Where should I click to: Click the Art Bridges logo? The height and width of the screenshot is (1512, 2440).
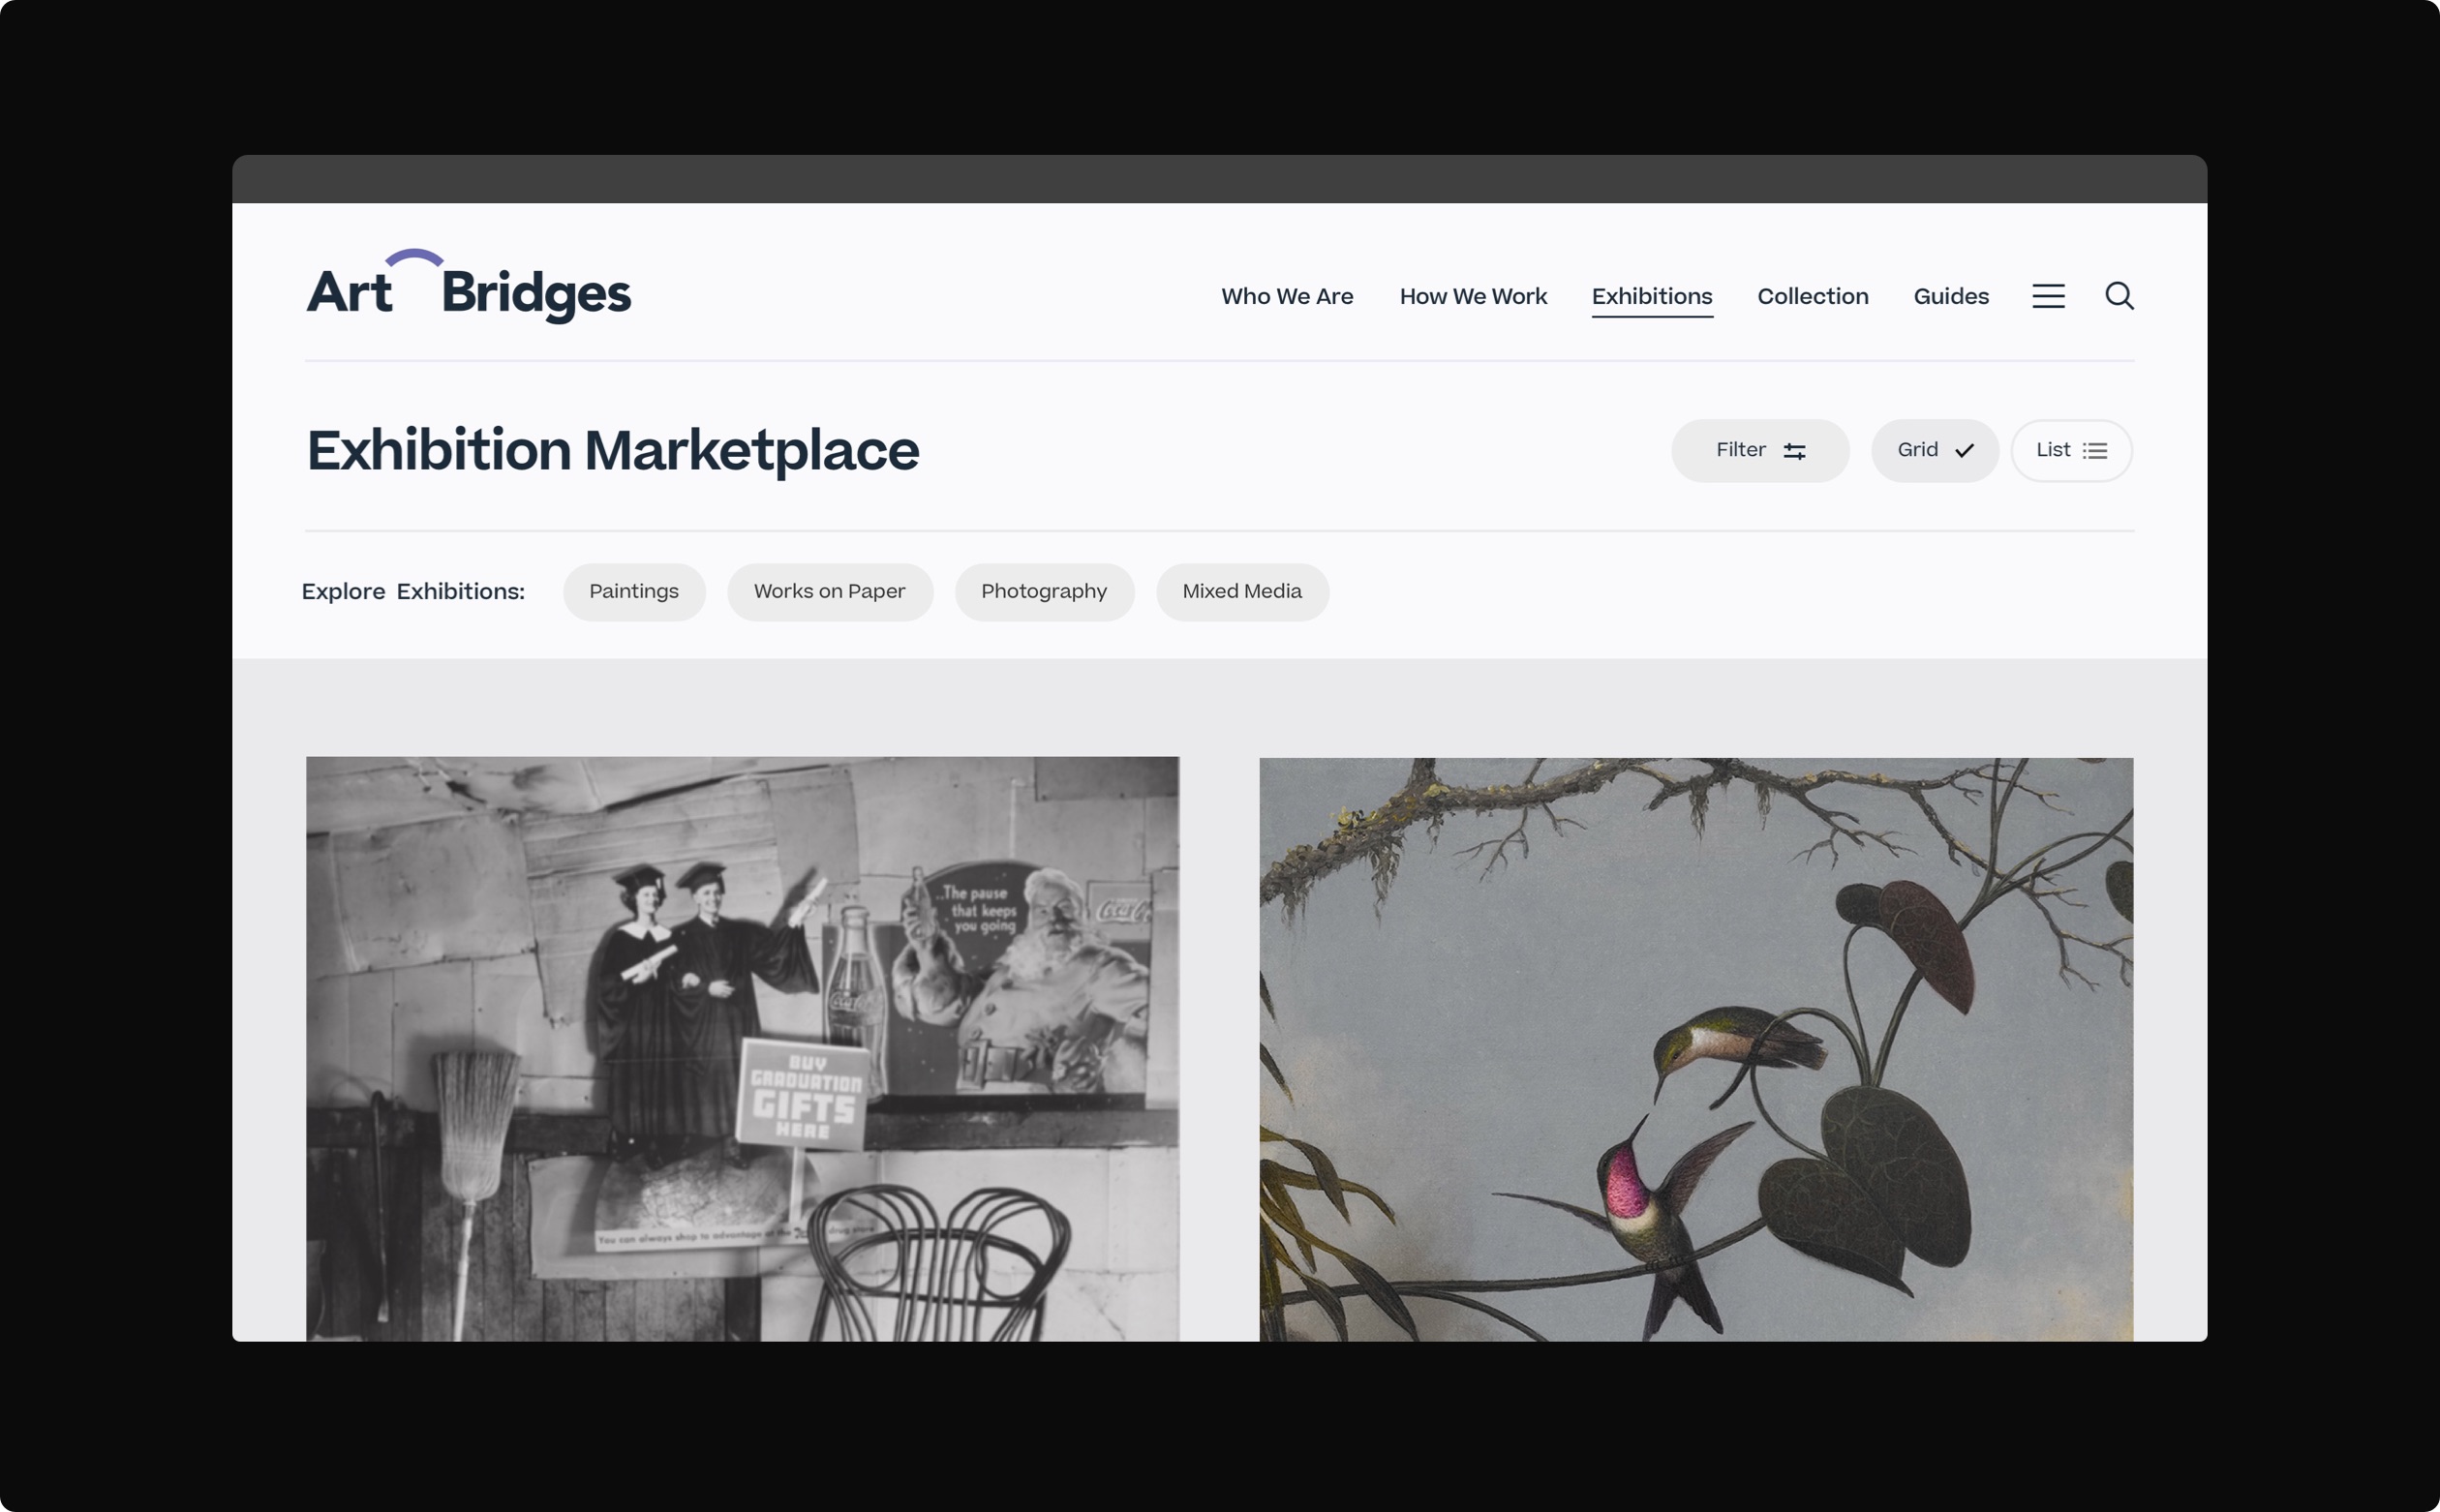[x=468, y=286]
